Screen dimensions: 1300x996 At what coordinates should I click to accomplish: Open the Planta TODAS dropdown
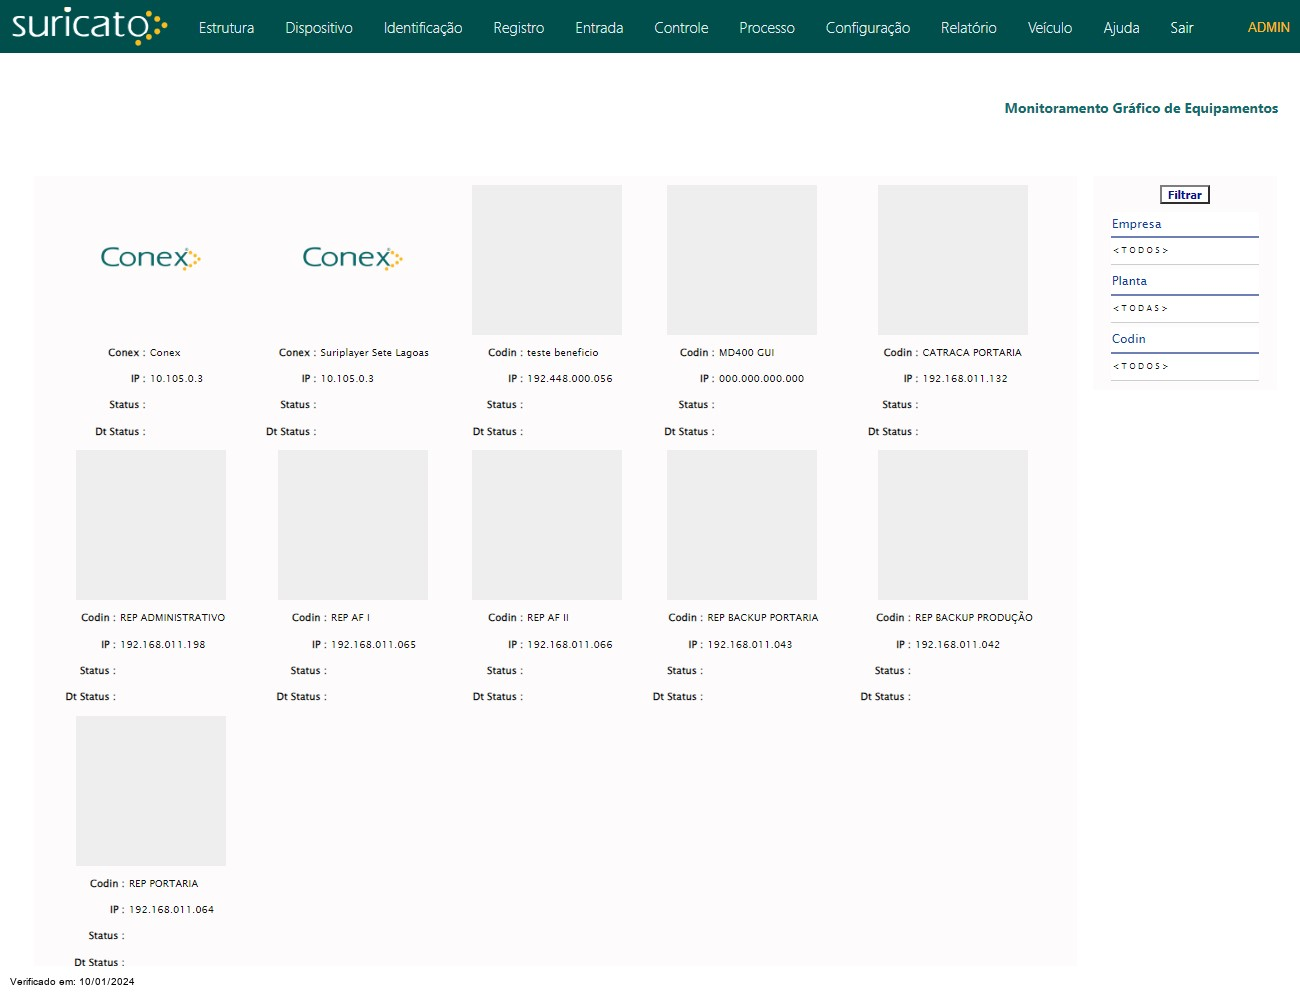click(1185, 309)
